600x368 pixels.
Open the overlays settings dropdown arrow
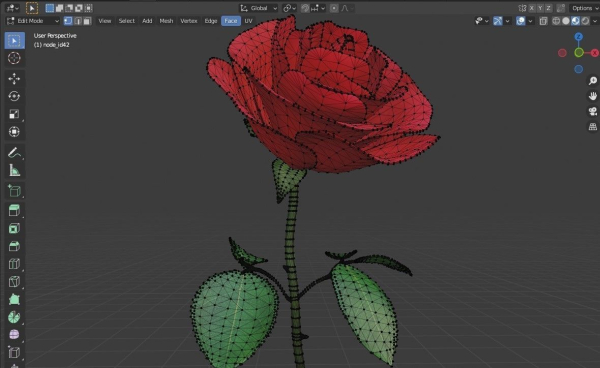click(530, 21)
